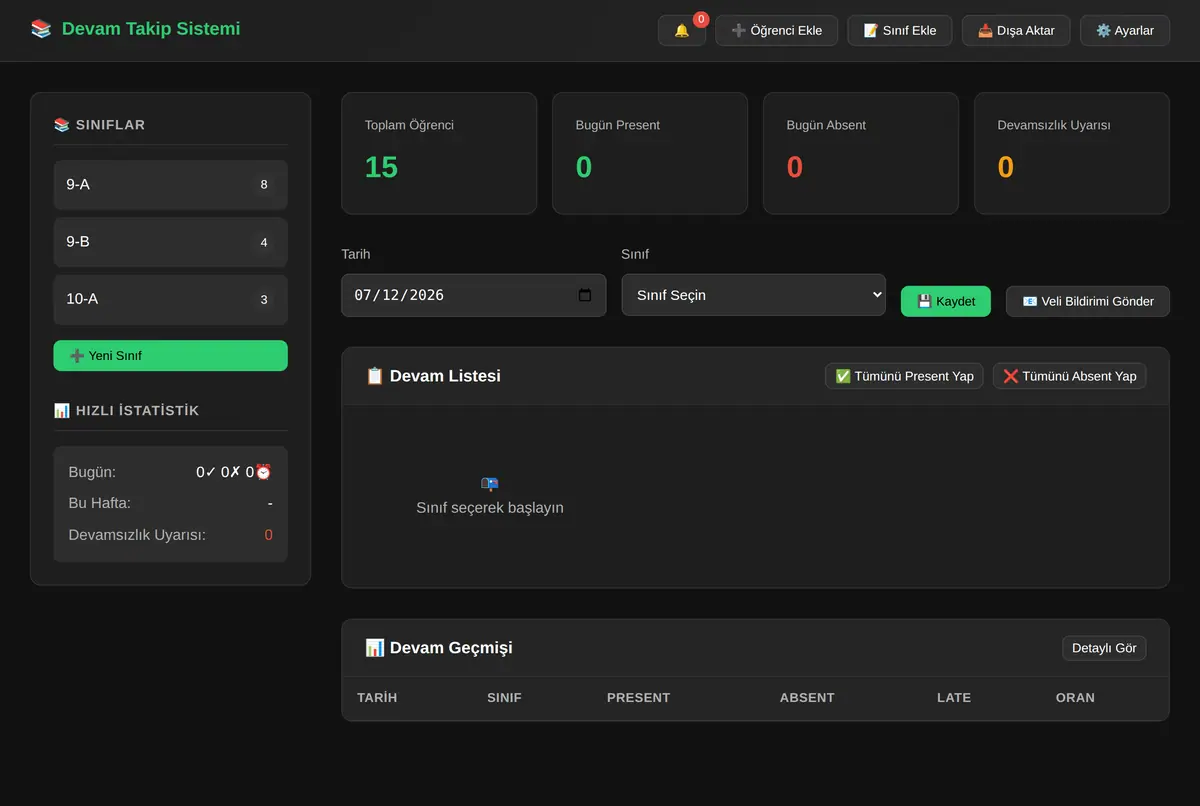
Task: Open notifications bell
Action: point(682,30)
